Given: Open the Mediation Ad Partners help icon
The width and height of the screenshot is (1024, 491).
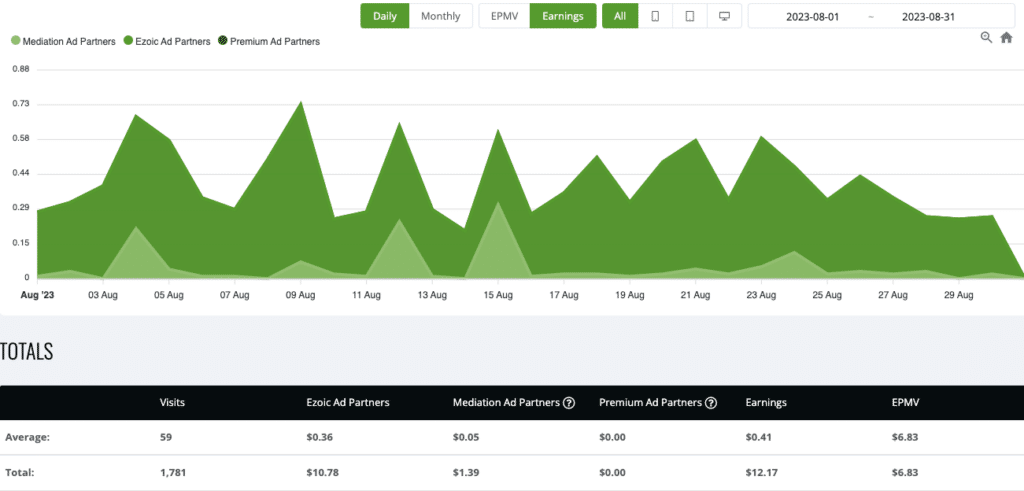Looking at the screenshot, I should coord(569,403).
